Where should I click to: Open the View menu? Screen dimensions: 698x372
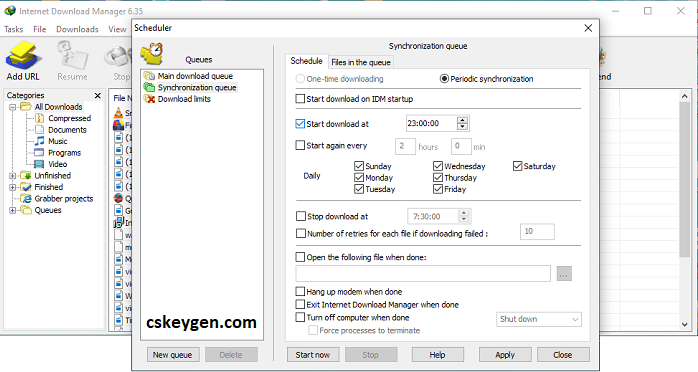[117, 29]
